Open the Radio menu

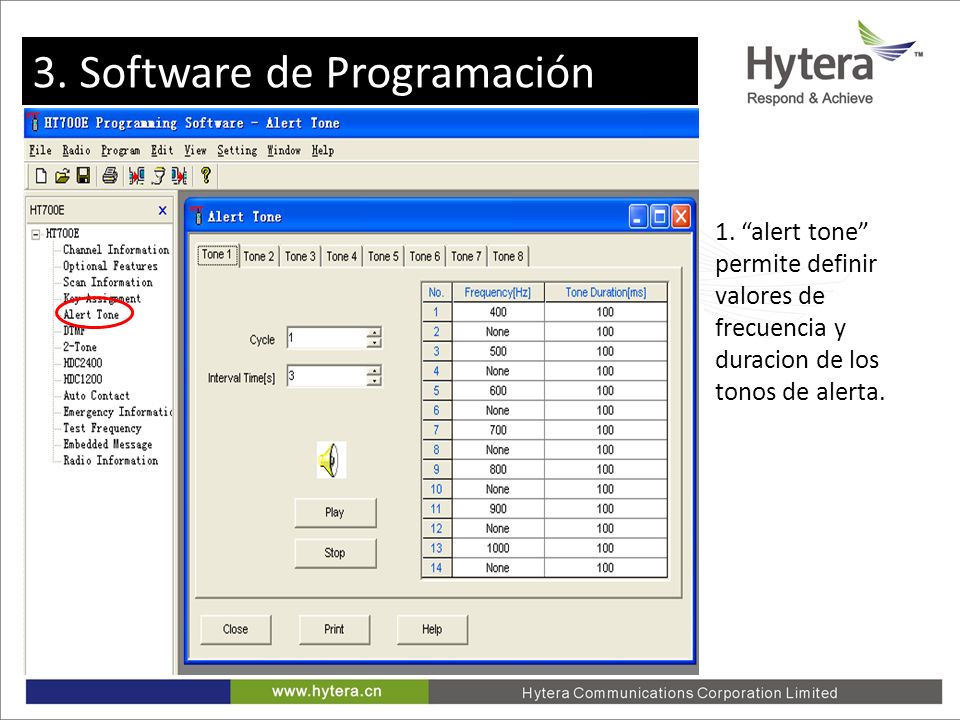pos(77,151)
